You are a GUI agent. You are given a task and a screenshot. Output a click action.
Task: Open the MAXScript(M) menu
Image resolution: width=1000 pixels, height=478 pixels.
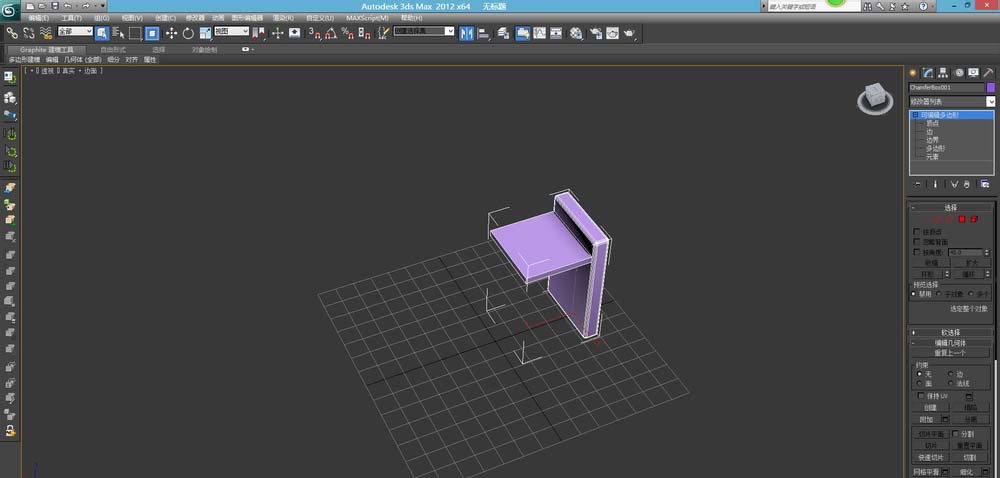[x=367, y=18]
